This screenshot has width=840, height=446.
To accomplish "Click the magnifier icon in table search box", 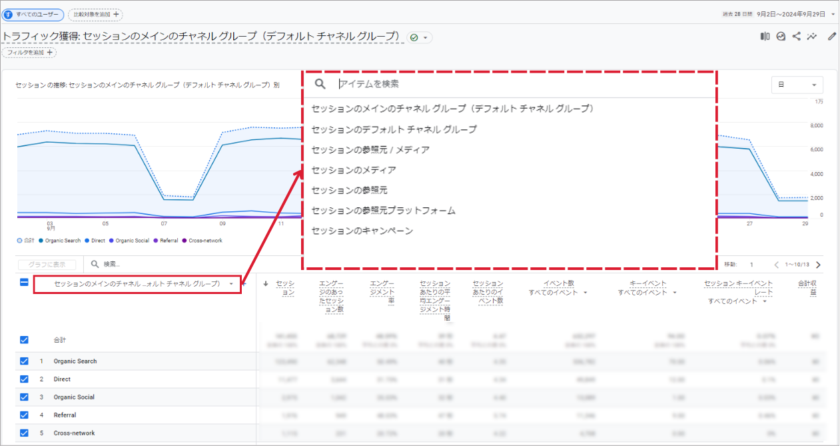I will coord(95,264).
